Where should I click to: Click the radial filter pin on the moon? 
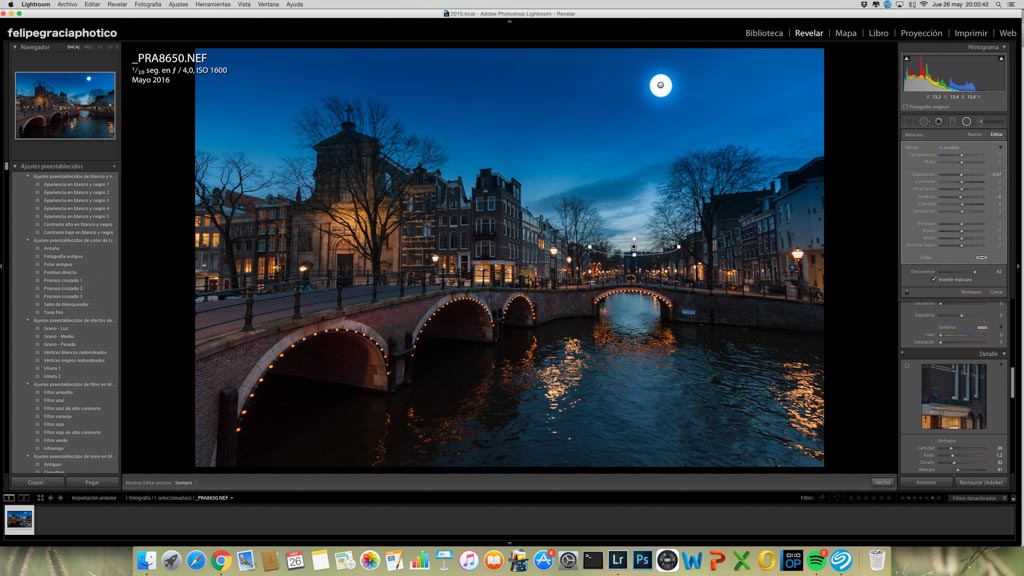tap(660, 86)
